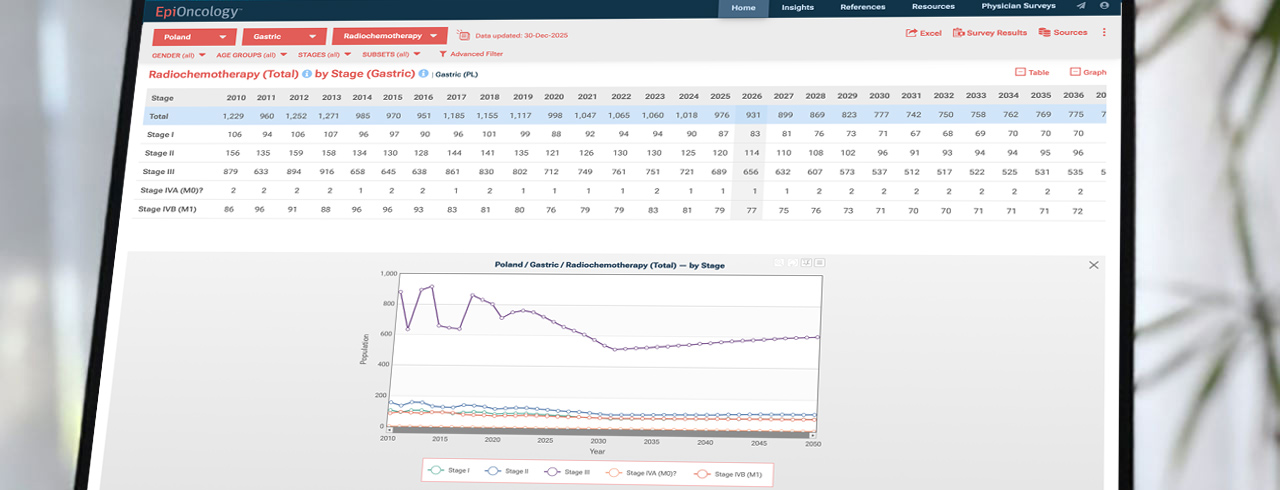Go to the Insights tab
This screenshot has width=1280, height=490.
point(797,7)
